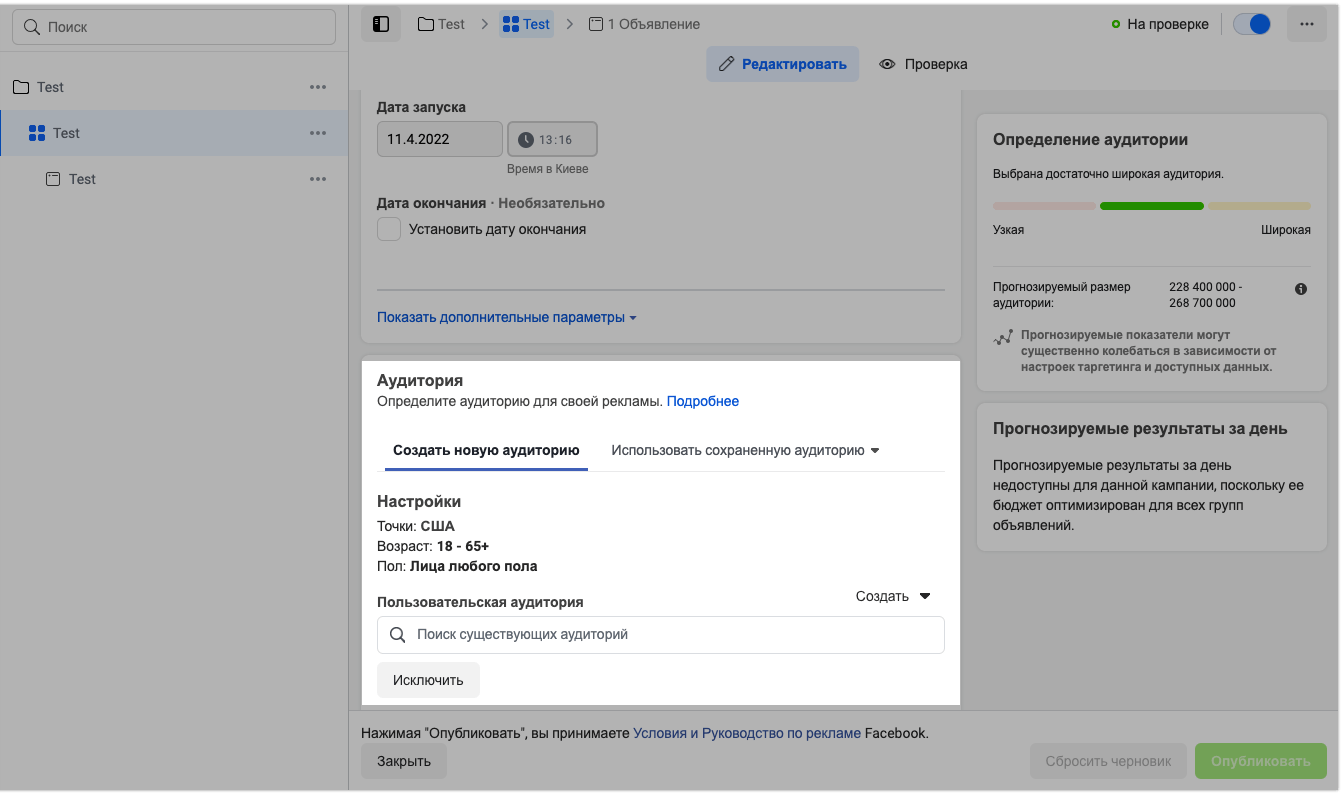
Task: Open options for the Test ad set row
Action: click(318, 133)
